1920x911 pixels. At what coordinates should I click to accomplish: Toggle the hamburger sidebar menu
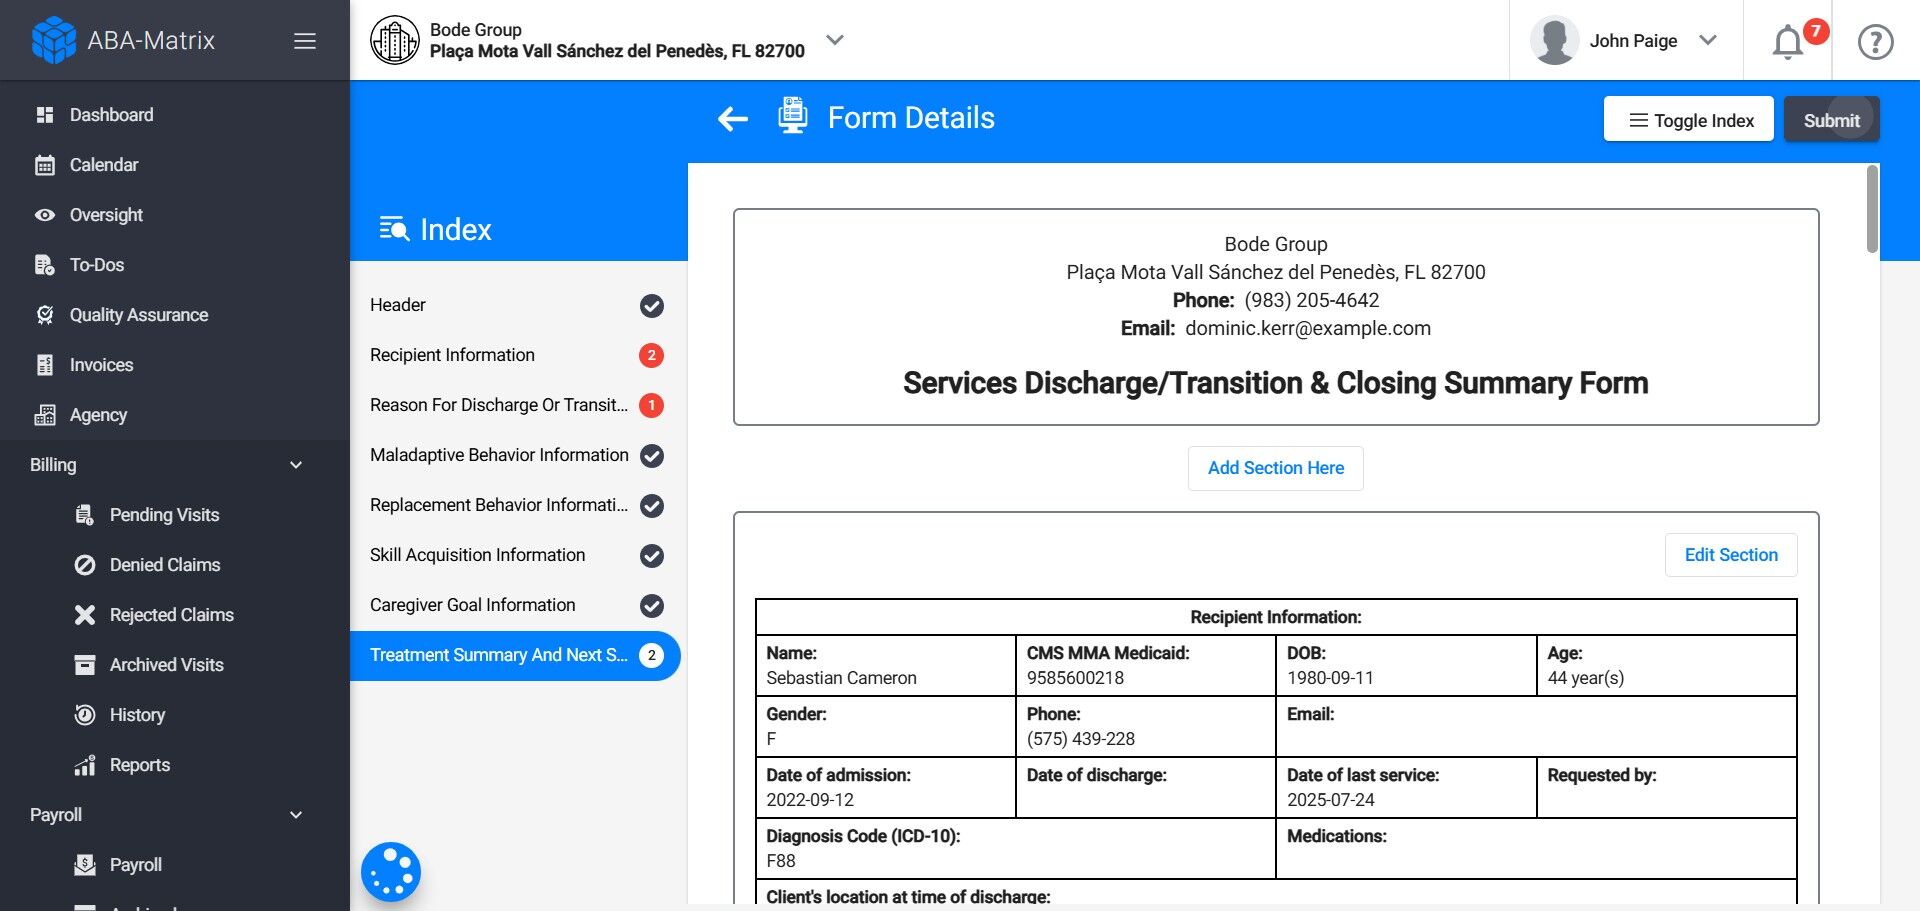pos(305,41)
